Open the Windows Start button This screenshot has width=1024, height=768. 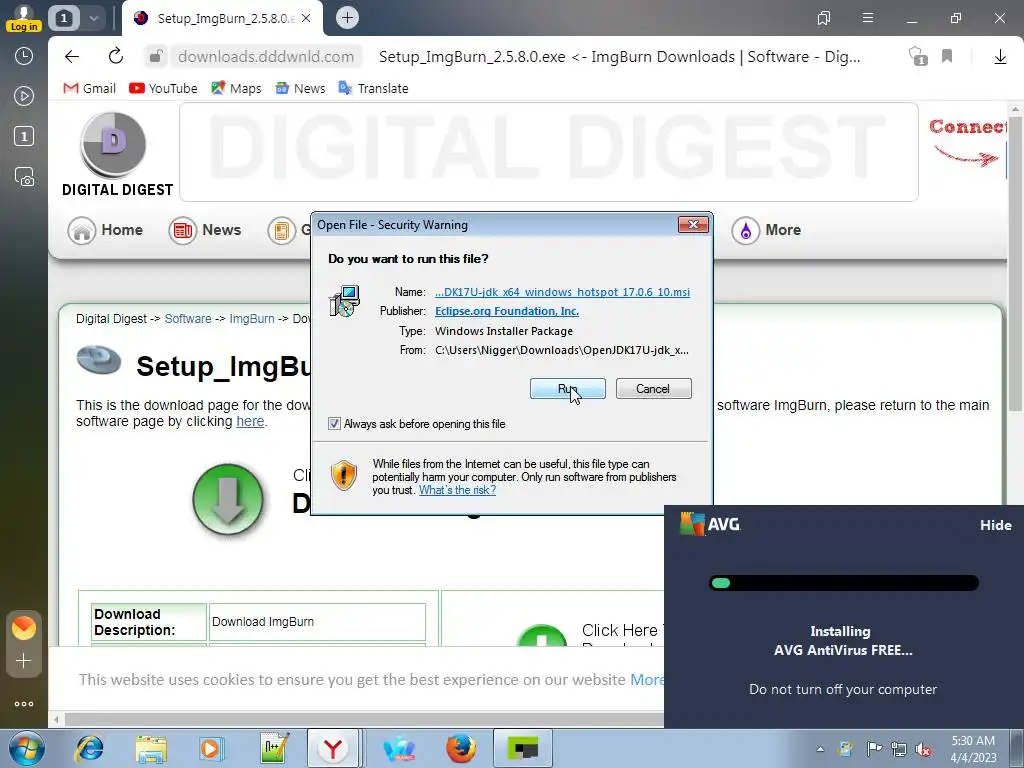point(26,748)
